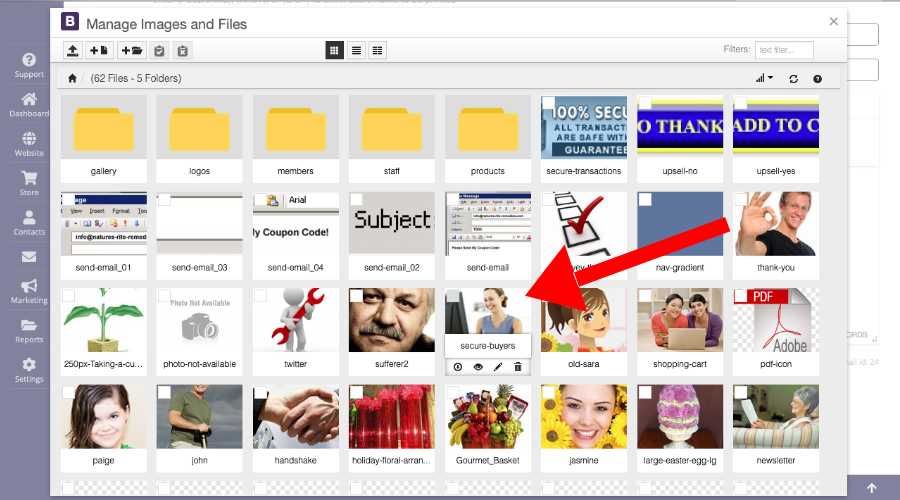Viewport: 900px width, 500px height.
Task: Delete secure-buyers using the trash icon
Action: 517,367
